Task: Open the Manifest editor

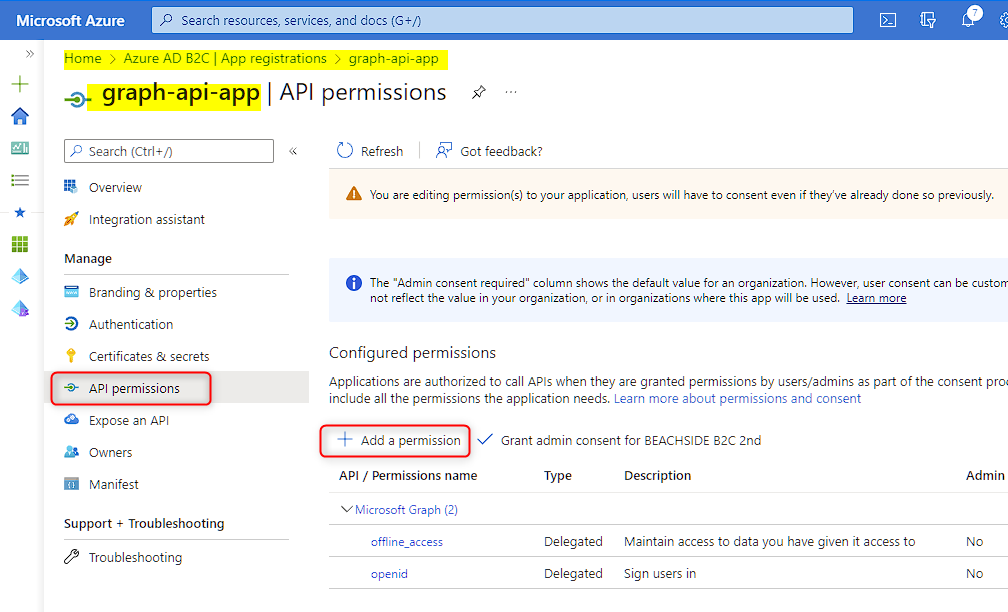Action: click(x=113, y=485)
